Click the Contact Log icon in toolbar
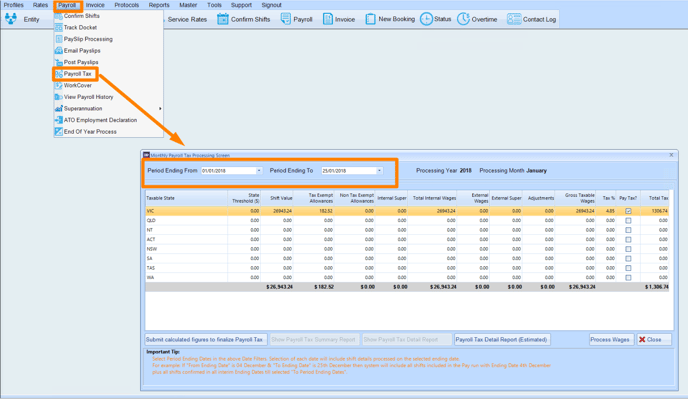 tap(514, 19)
